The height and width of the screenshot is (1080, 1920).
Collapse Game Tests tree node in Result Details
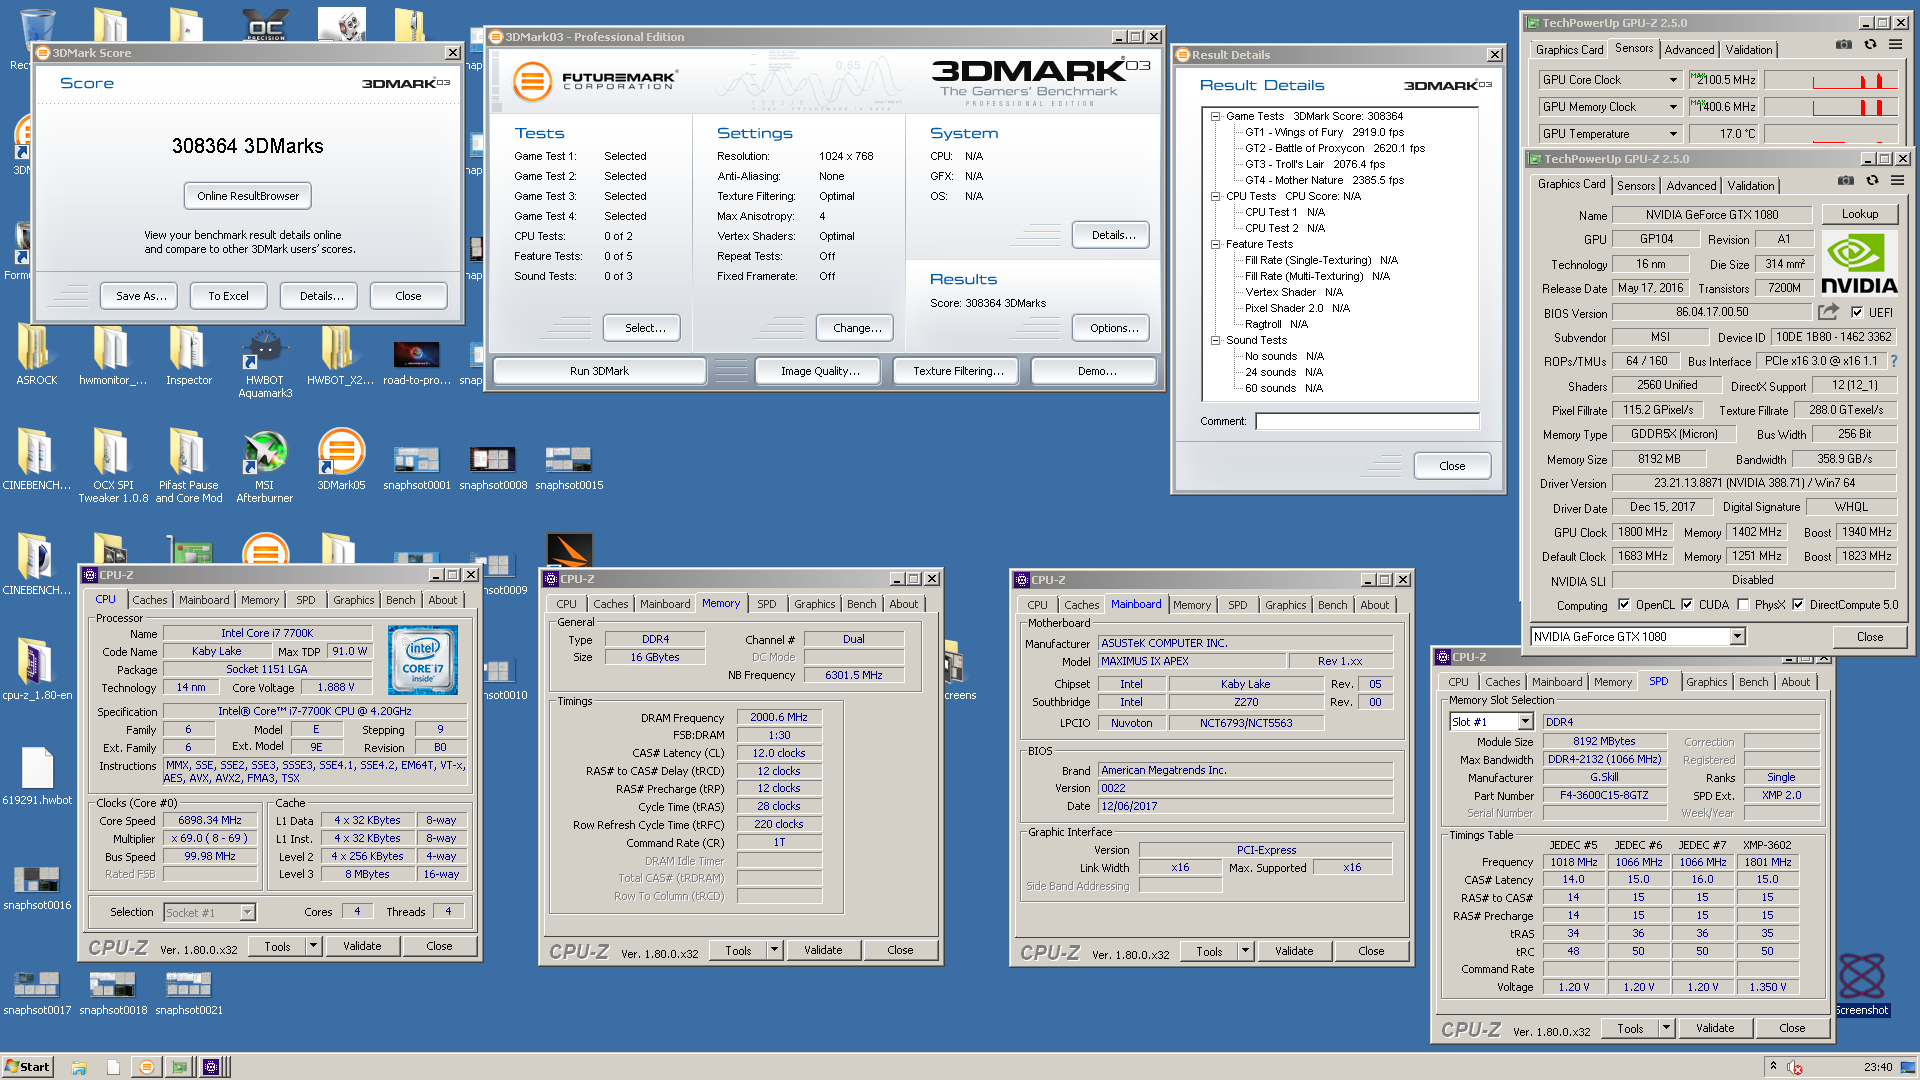(x=1215, y=117)
